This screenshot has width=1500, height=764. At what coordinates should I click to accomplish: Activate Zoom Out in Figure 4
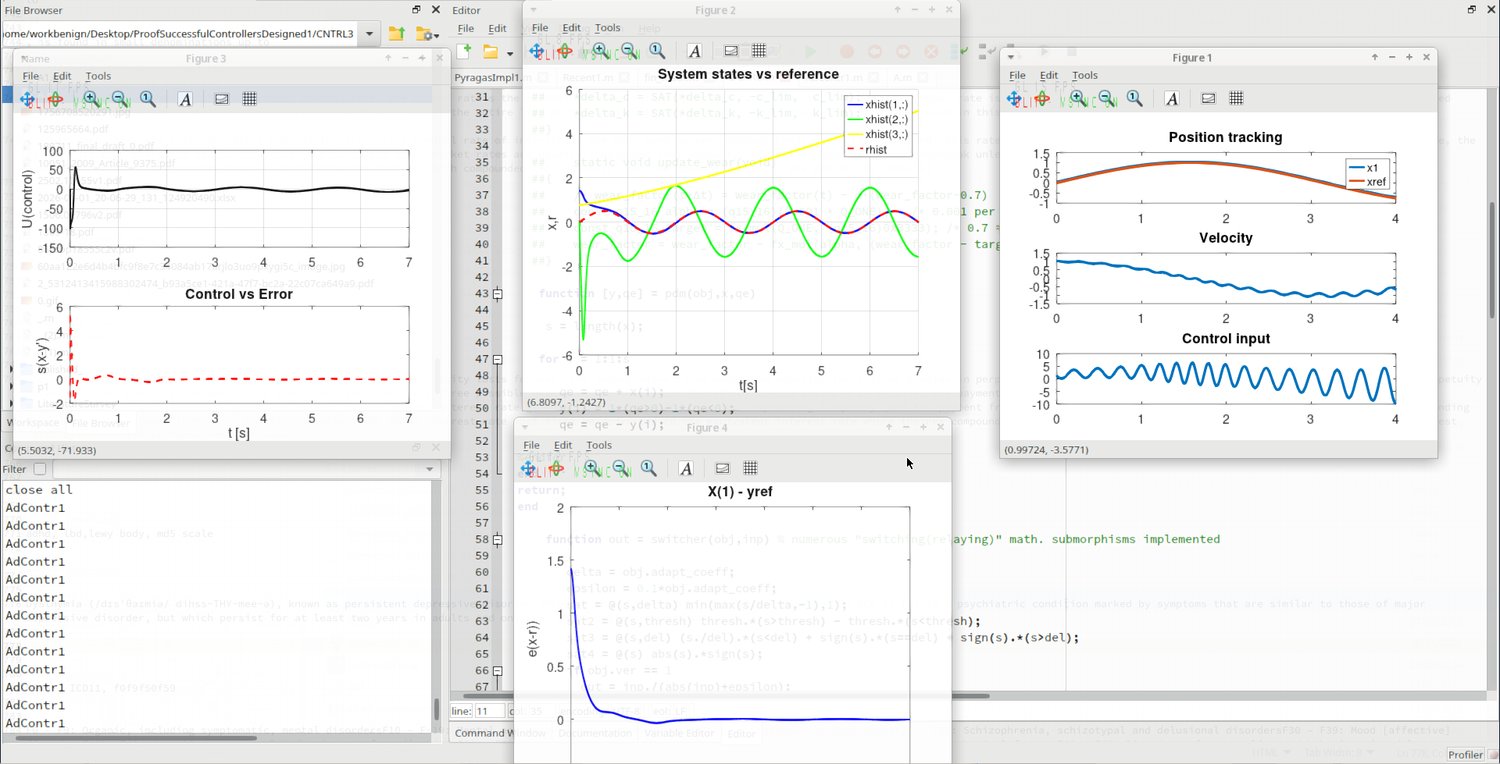click(x=621, y=468)
